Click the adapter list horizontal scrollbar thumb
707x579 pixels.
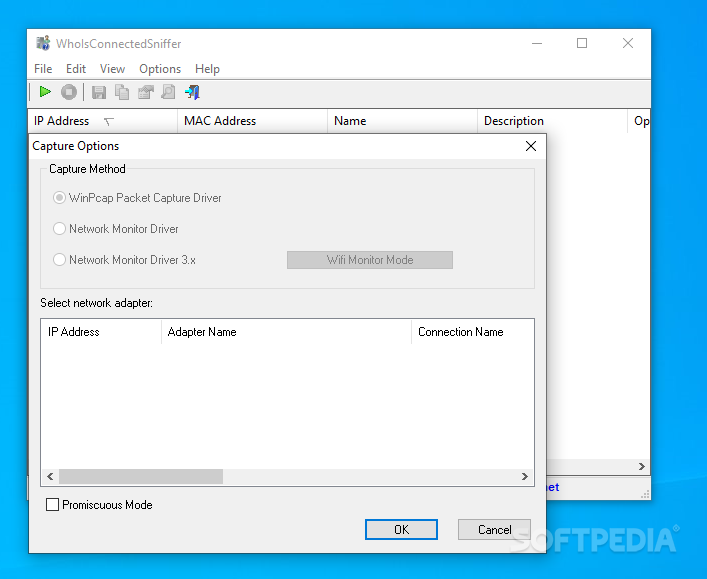(x=141, y=477)
